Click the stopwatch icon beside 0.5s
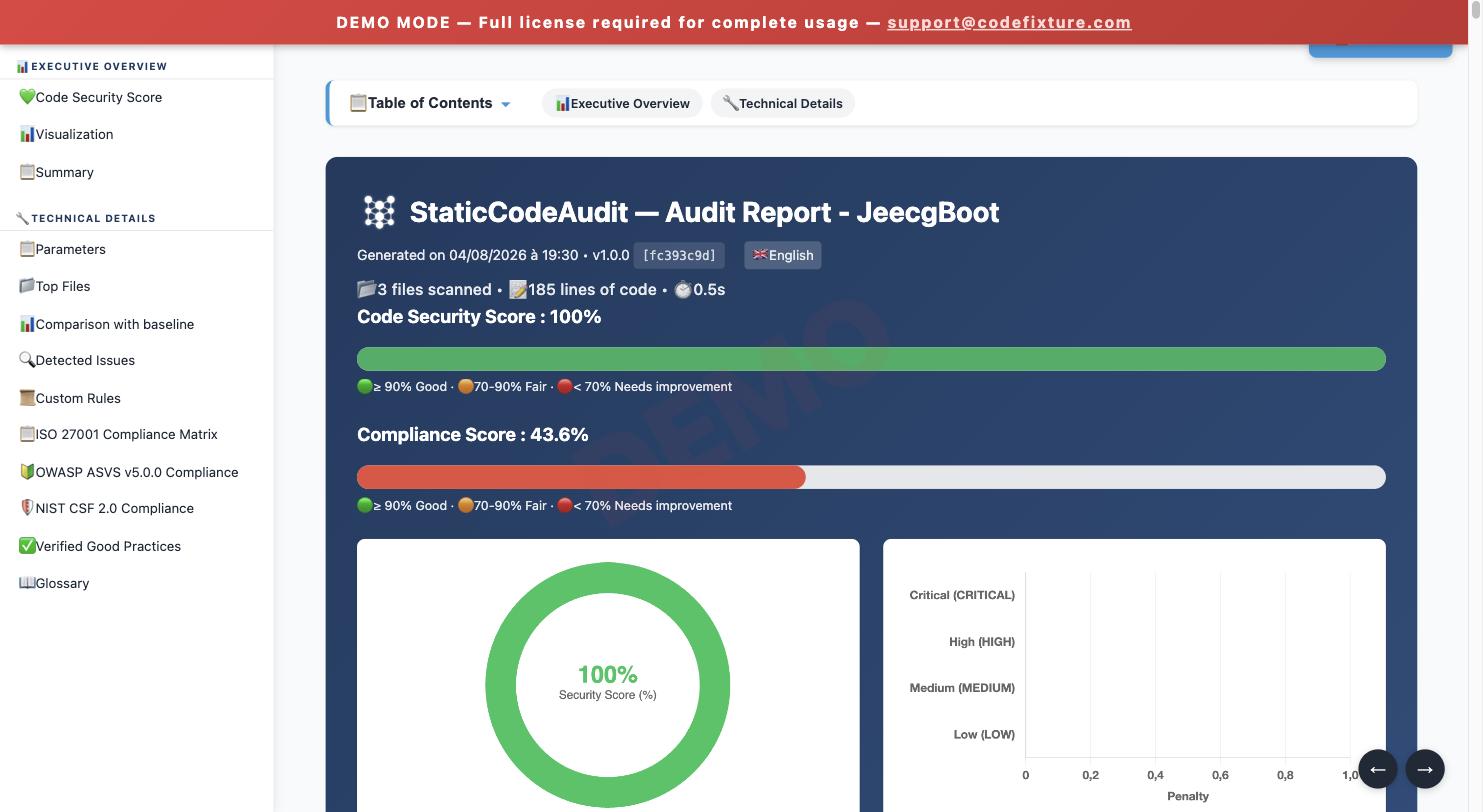The width and height of the screenshot is (1483, 812). (683, 289)
